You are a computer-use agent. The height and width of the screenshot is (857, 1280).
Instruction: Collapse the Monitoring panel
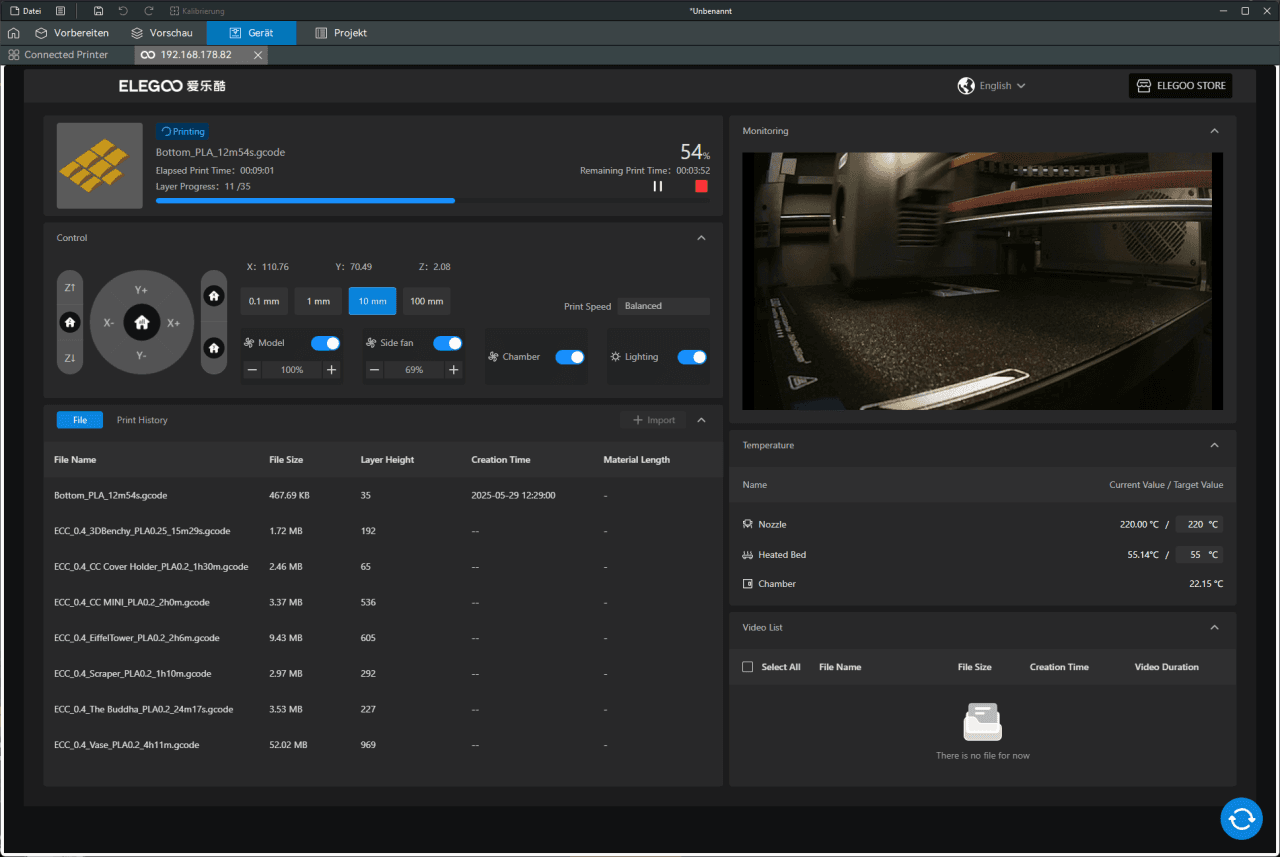click(1214, 131)
